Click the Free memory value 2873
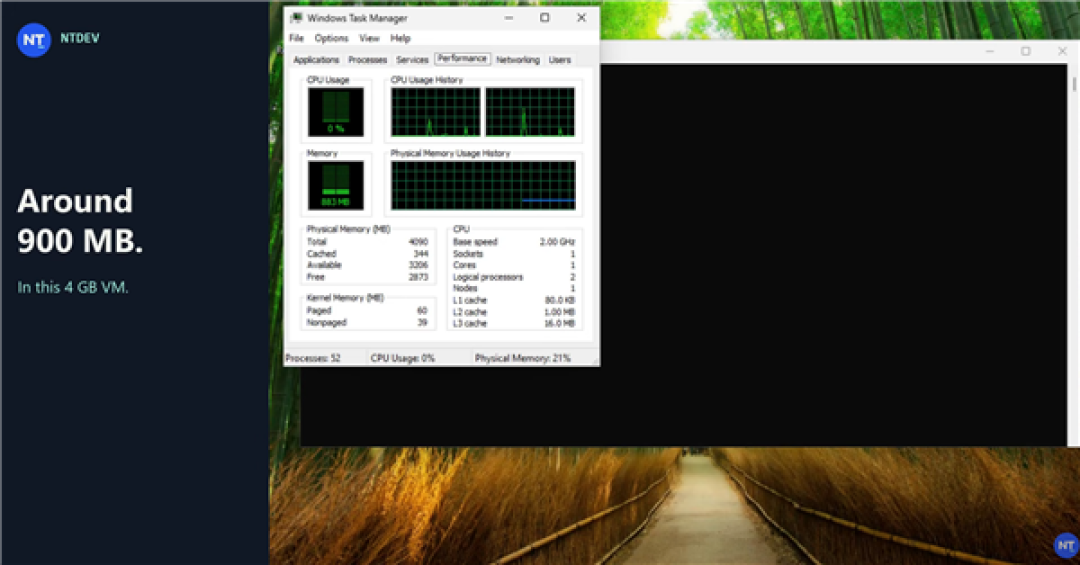This screenshot has width=1080, height=565. [x=418, y=277]
